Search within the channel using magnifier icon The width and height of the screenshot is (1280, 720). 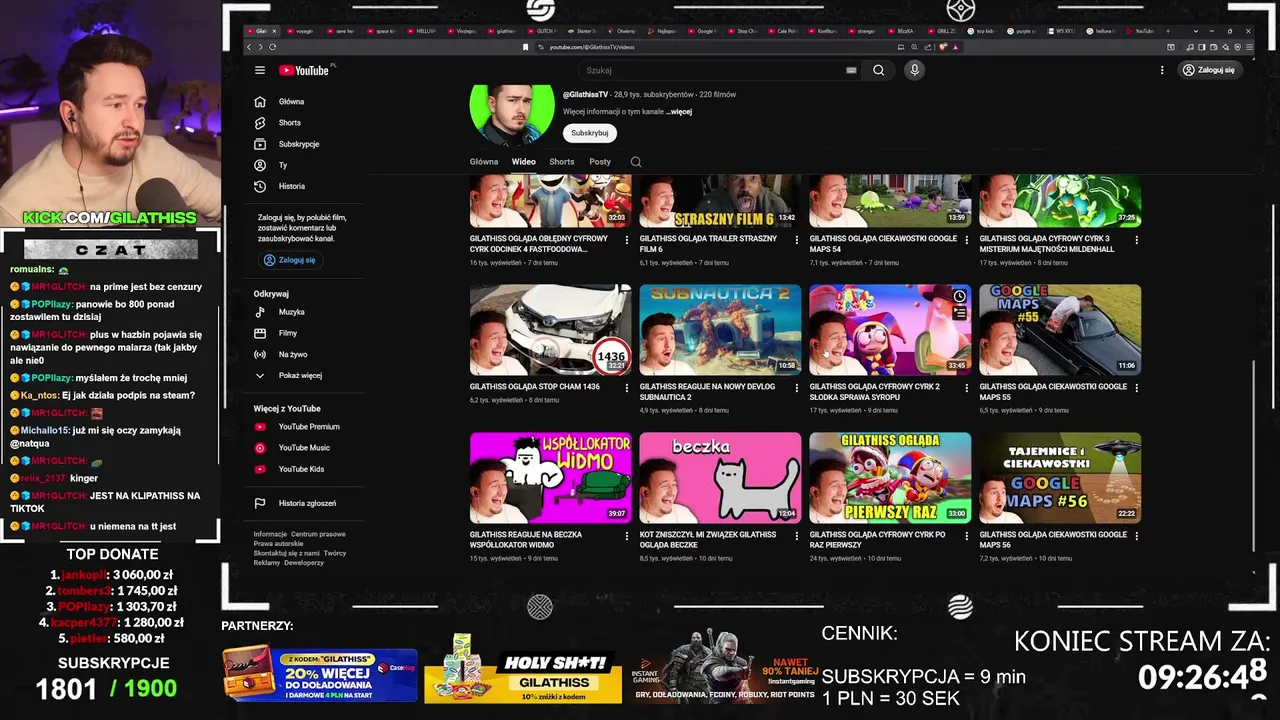pos(636,162)
